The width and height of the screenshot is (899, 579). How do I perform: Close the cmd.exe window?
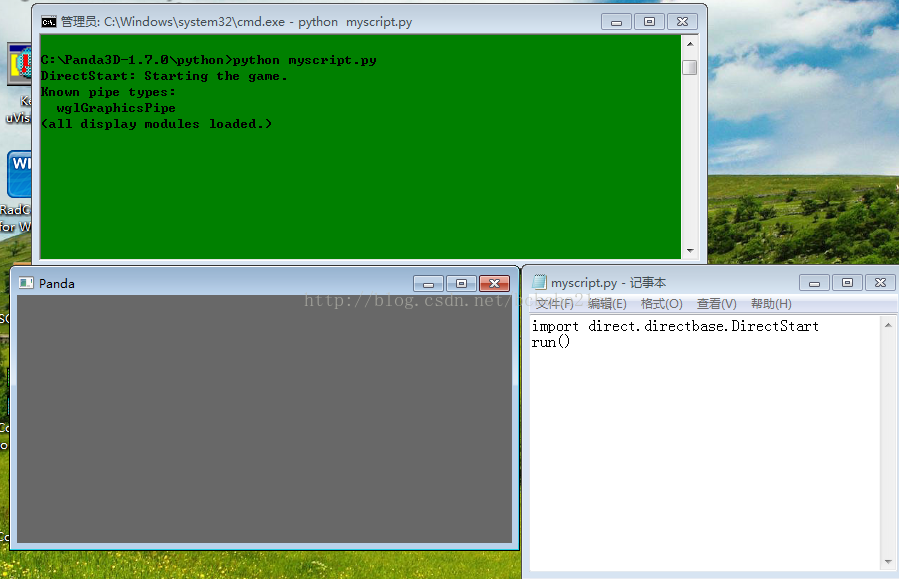pos(682,22)
